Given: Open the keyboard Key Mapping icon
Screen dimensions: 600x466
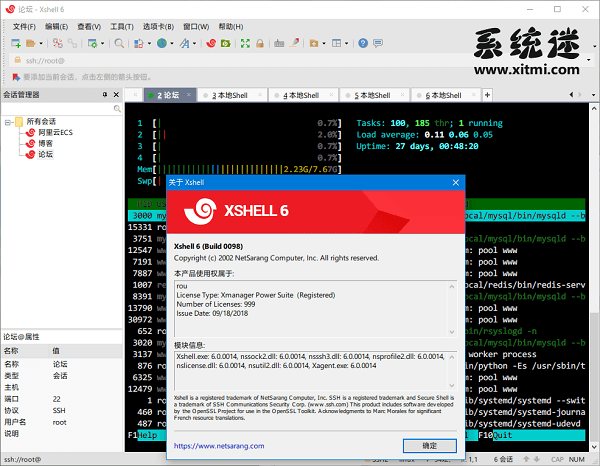Looking at the screenshot, I should [279, 43].
